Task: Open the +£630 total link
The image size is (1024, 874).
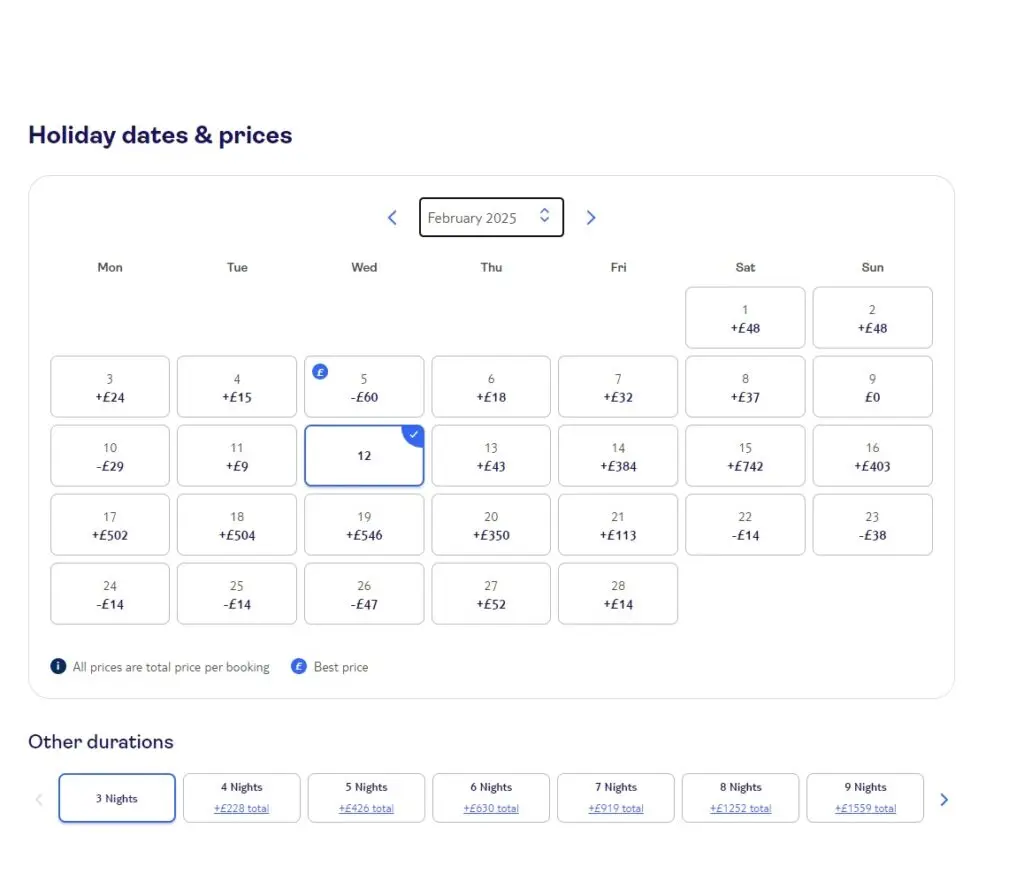Action: 491,809
